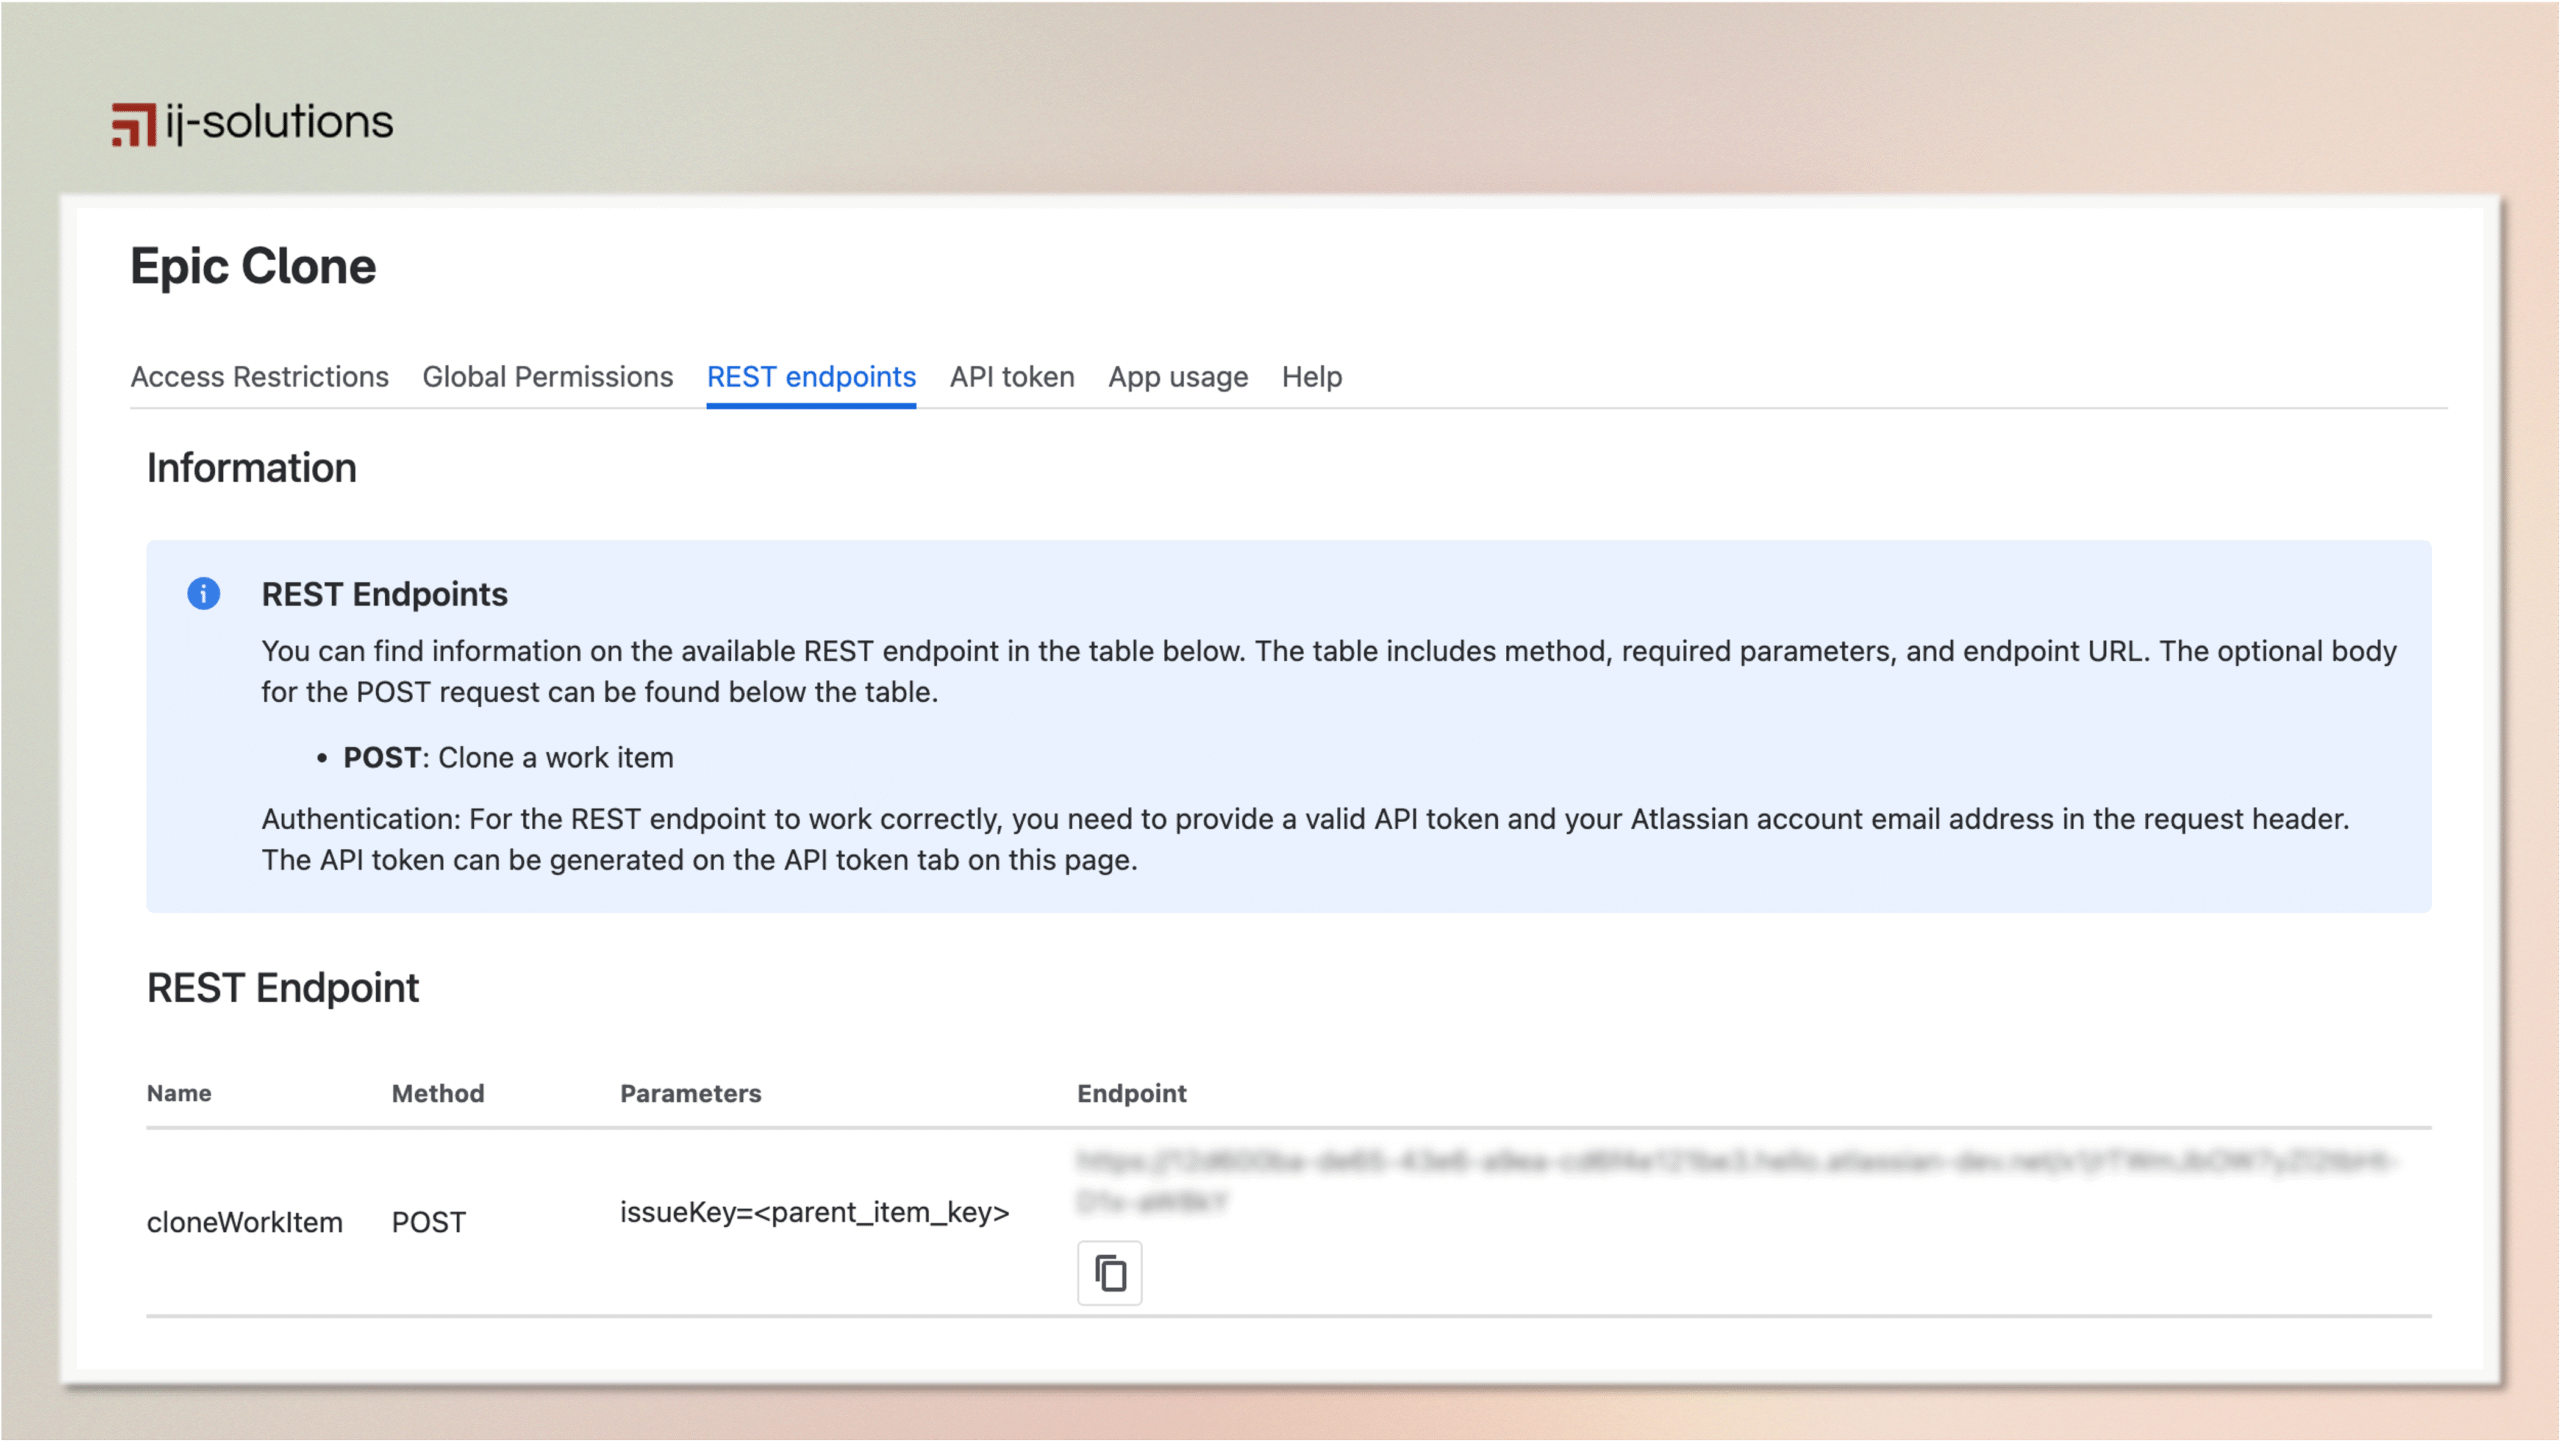The image size is (2560, 1442).
Task: Click the REST Endpoint section heading
Action: [x=283, y=988]
